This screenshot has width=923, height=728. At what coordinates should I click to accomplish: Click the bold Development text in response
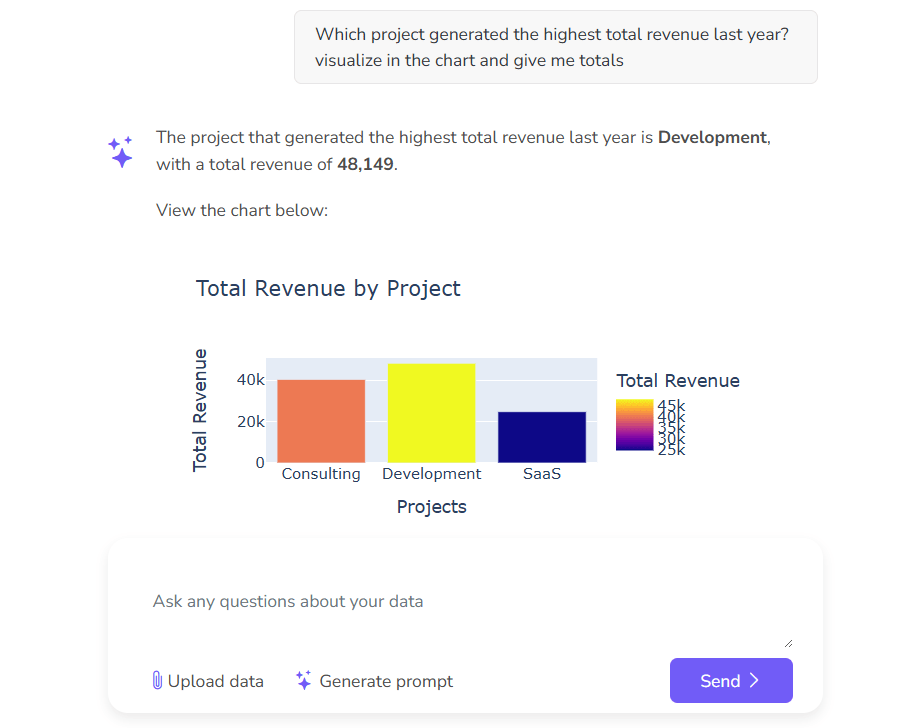point(712,137)
